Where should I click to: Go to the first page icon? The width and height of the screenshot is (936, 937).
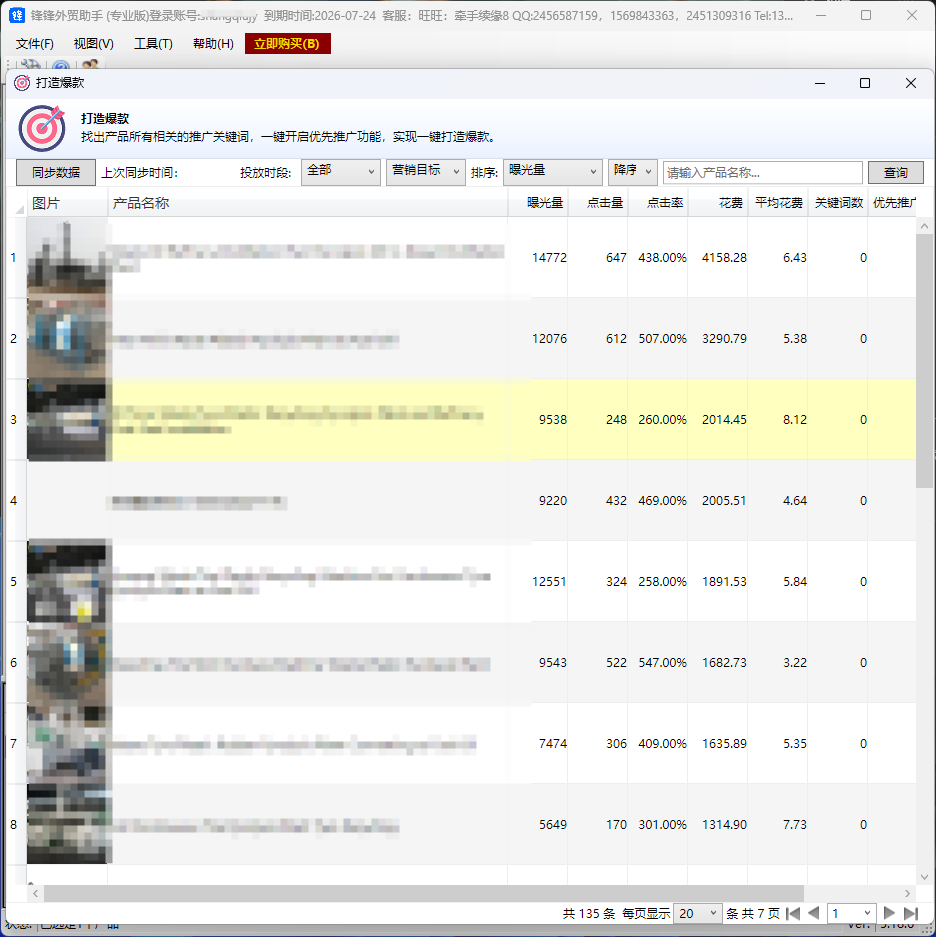pyautogui.click(x=793, y=913)
